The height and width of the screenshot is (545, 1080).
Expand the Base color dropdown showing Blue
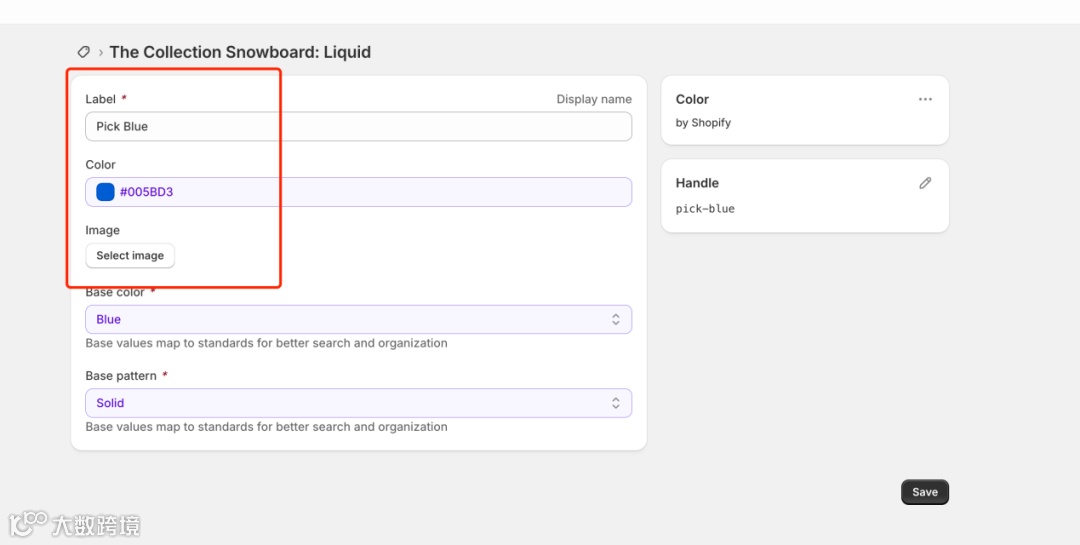click(x=358, y=320)
